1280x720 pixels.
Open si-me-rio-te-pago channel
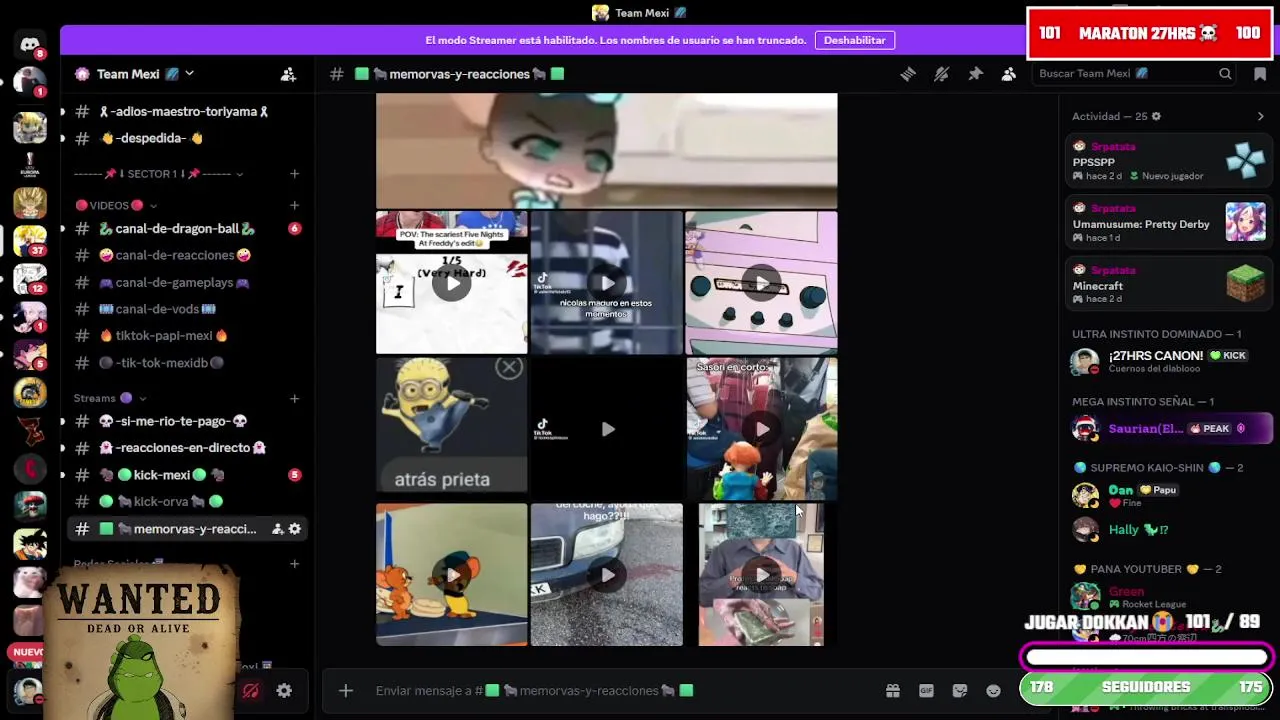click(186, 421)
